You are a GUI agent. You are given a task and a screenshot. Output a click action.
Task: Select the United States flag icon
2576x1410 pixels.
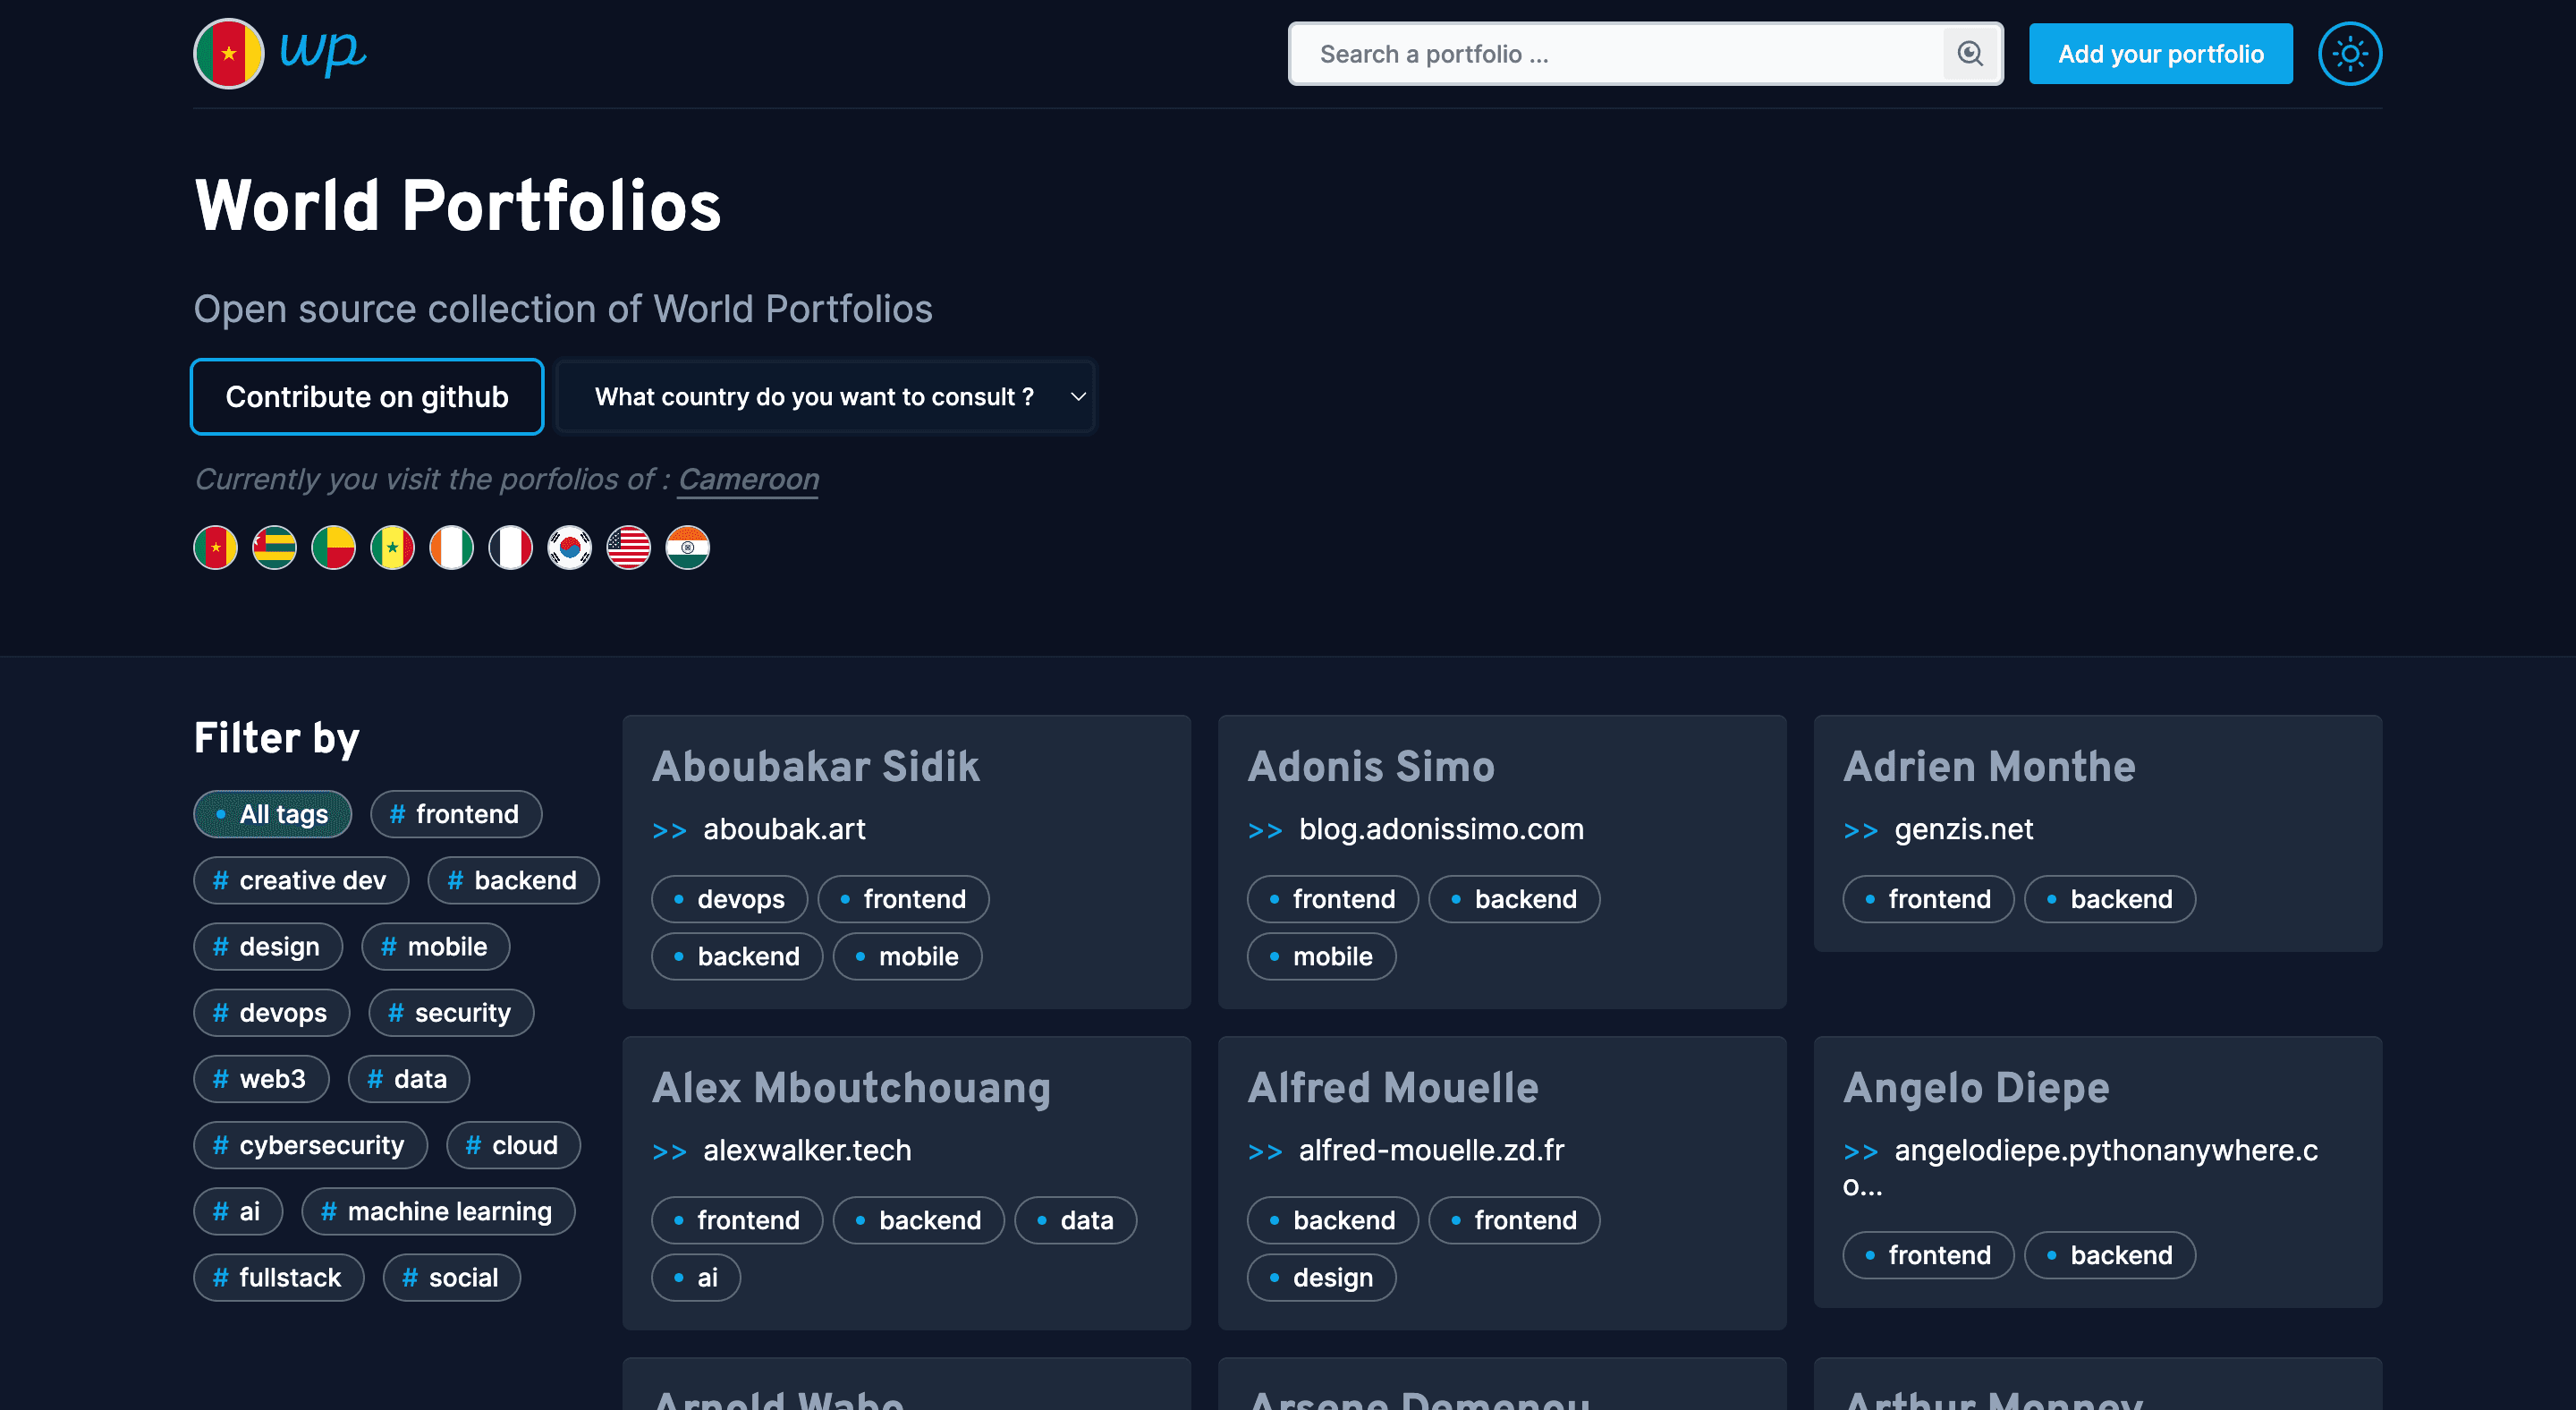629,548
